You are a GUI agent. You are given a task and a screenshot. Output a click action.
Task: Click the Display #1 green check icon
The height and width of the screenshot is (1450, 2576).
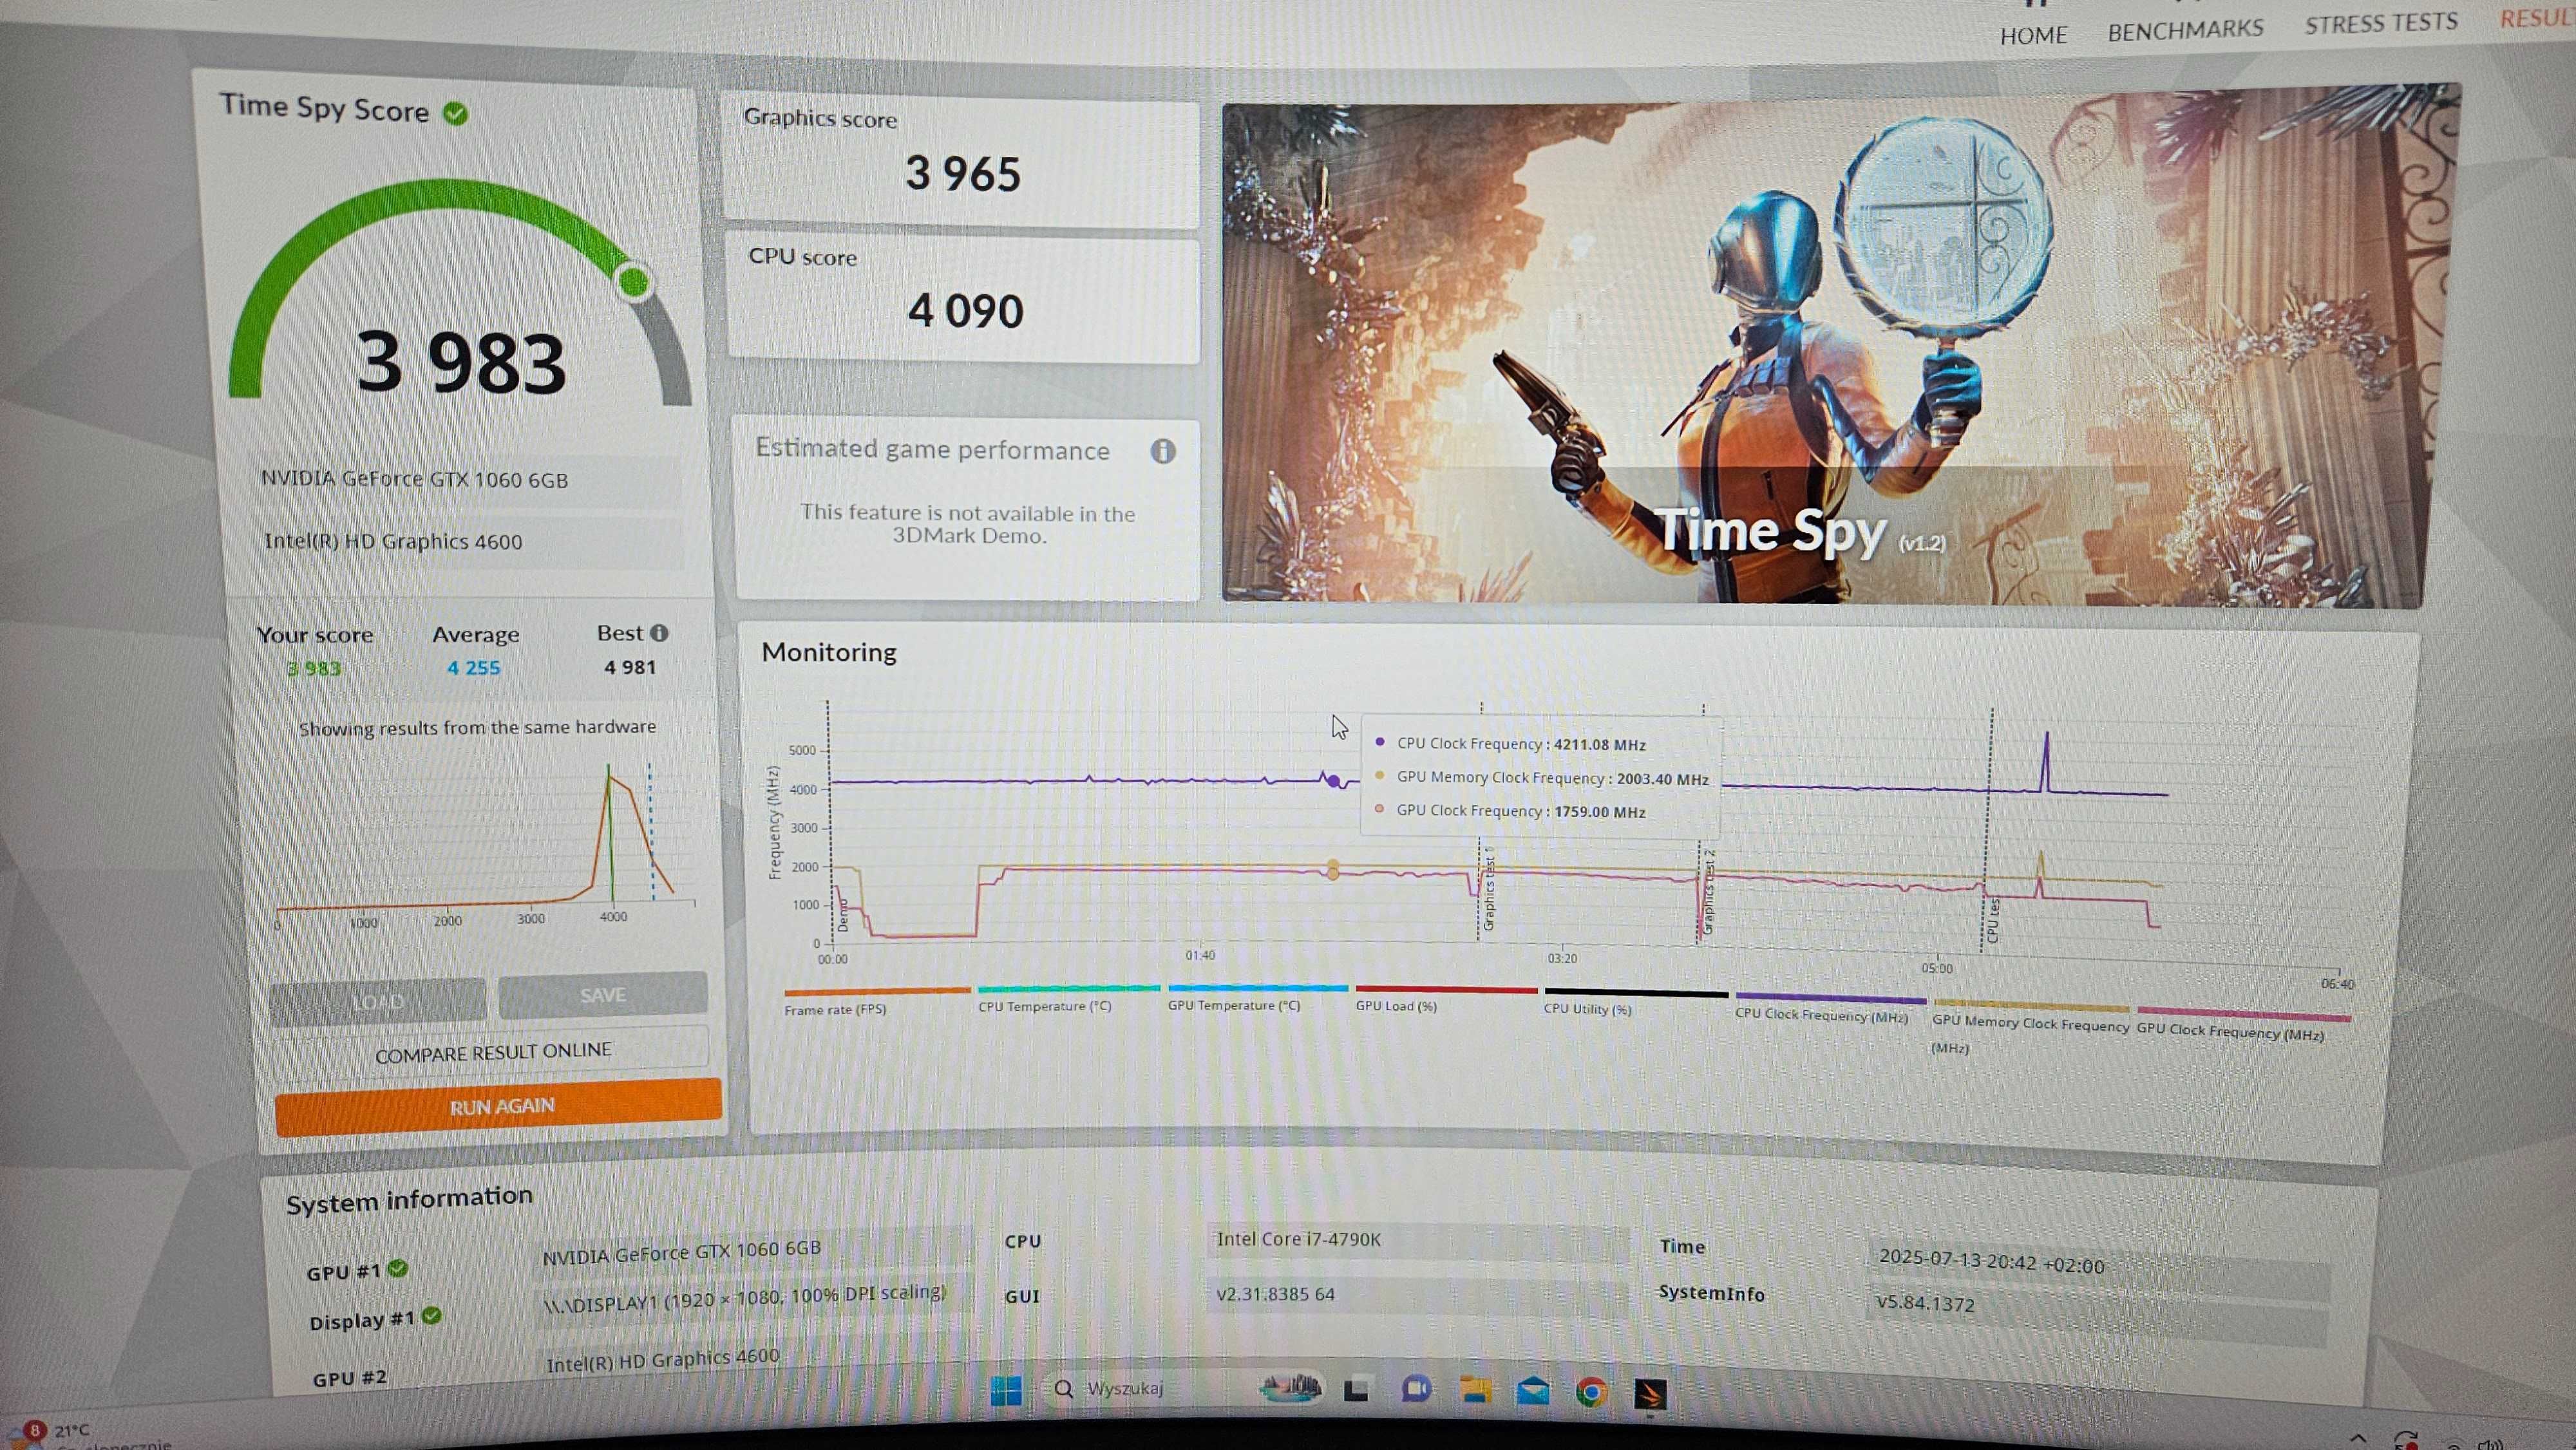point(431,1315)
